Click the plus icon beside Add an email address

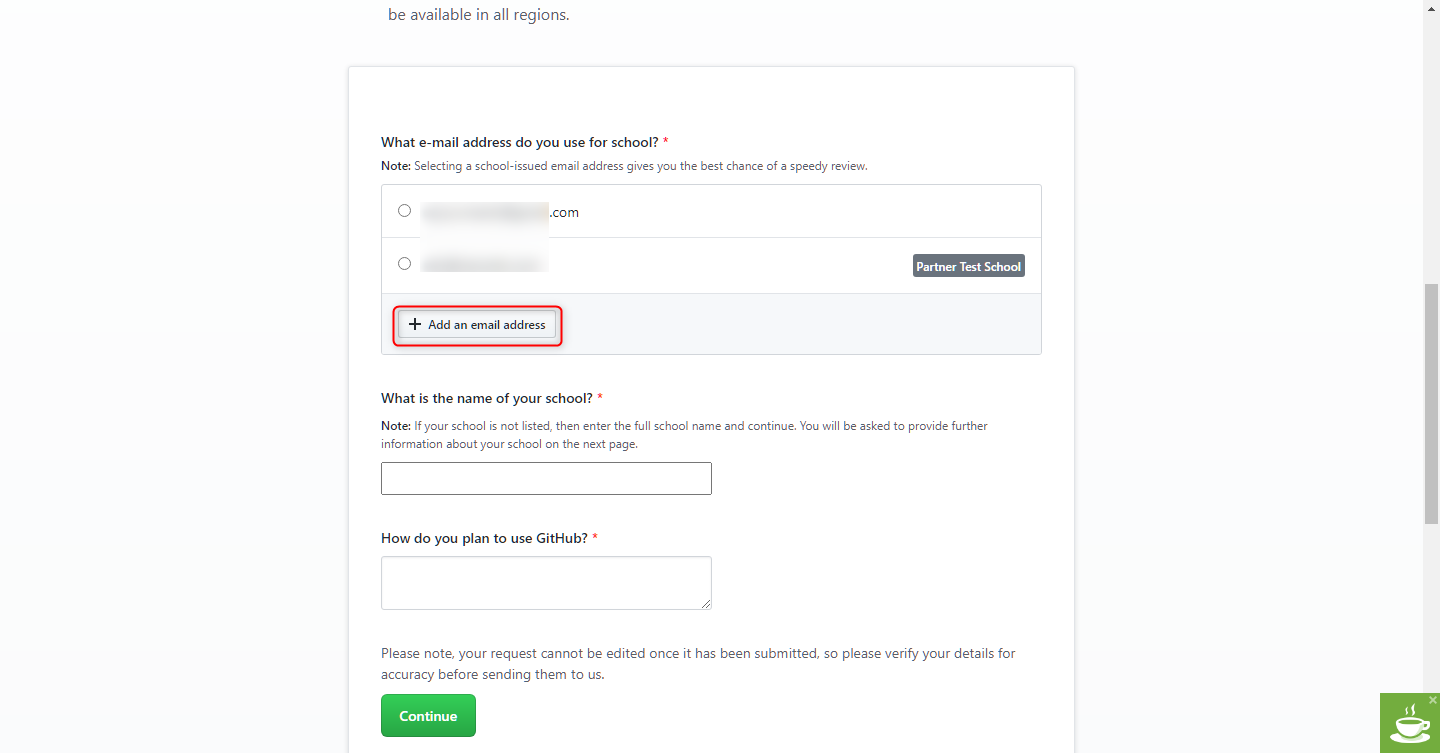pyautogui.click(x=415, y=325)
